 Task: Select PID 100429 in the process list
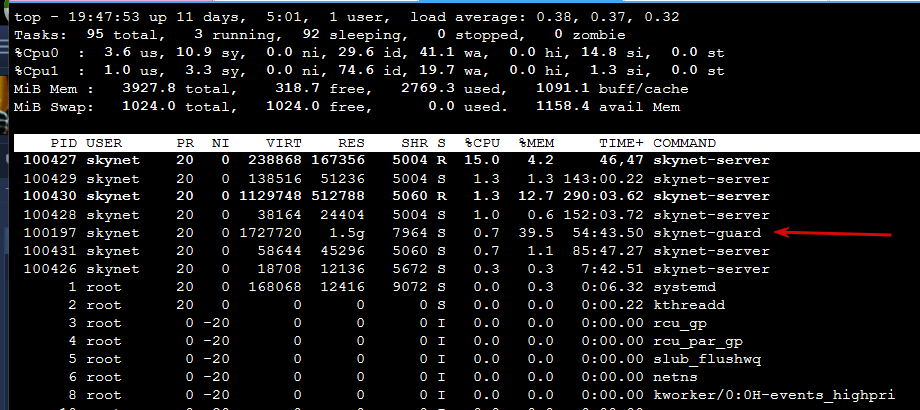[50, 178]
